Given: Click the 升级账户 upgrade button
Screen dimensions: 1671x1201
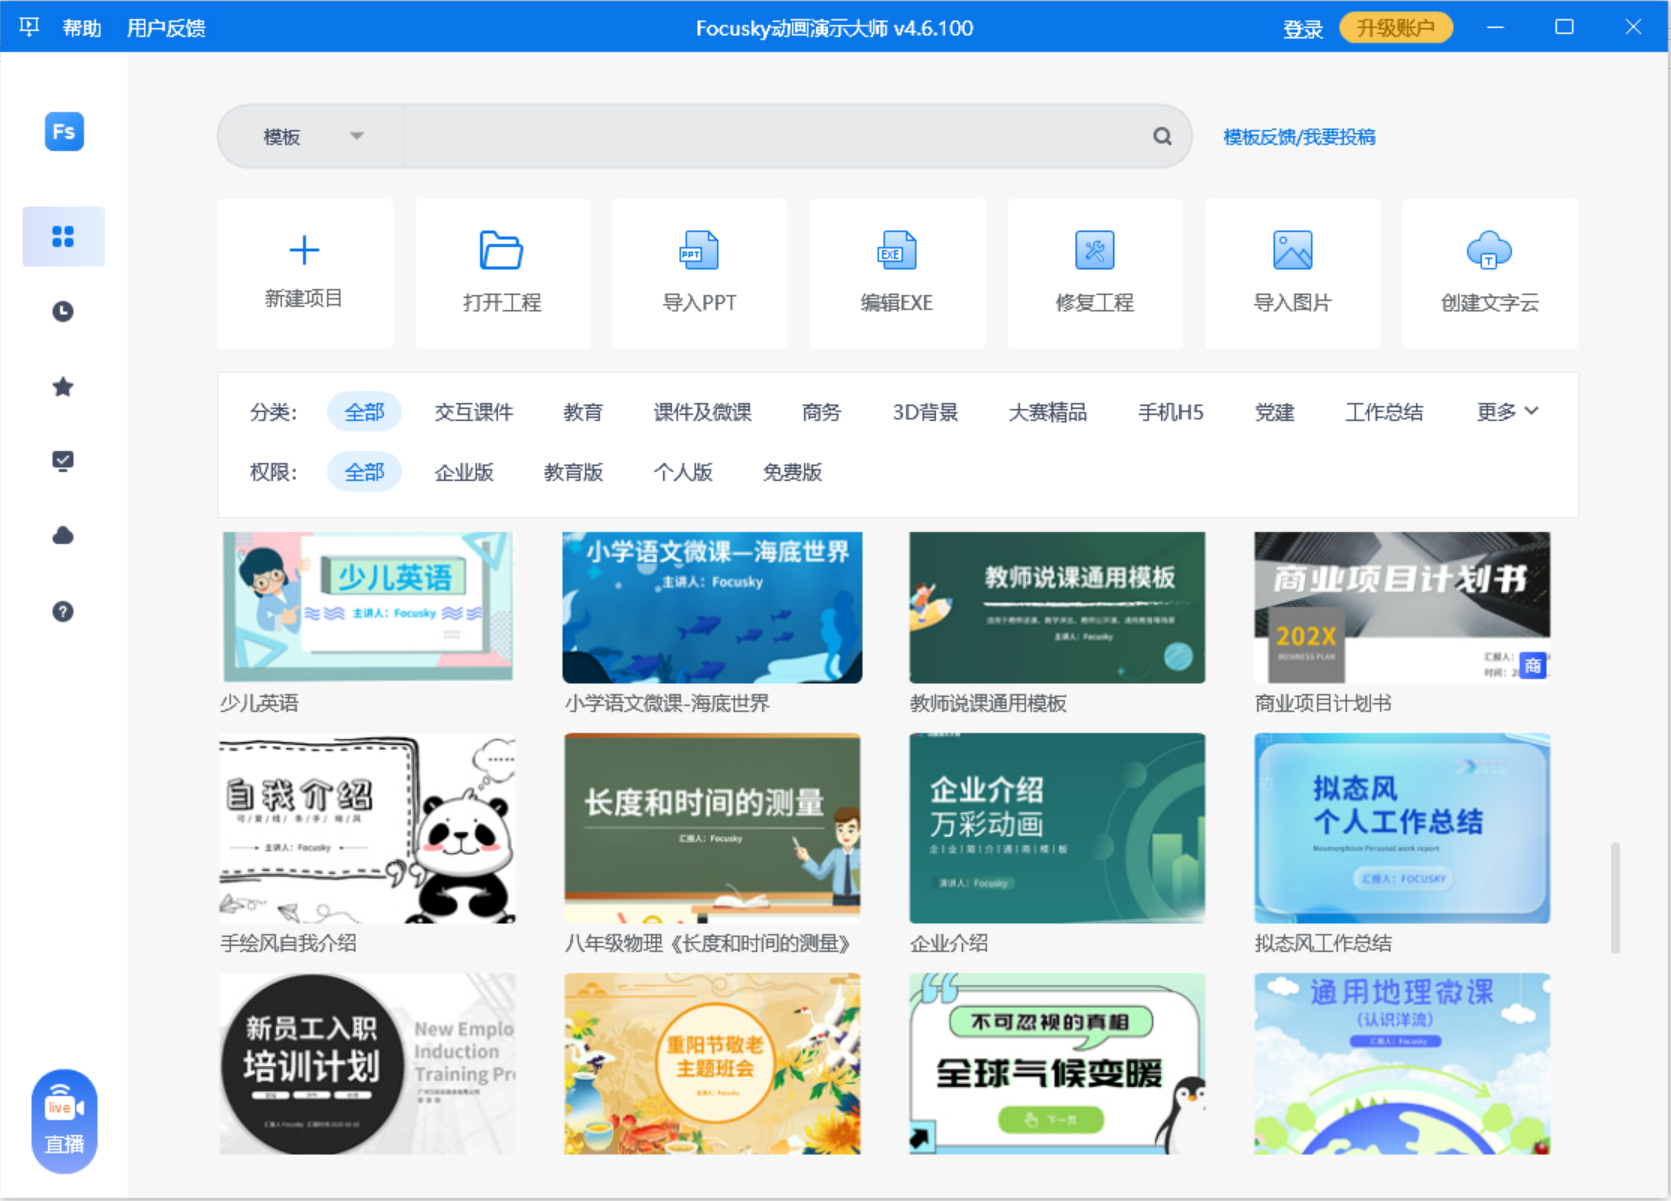Looking at the screenshot, I should click(x=1396, y=28).
